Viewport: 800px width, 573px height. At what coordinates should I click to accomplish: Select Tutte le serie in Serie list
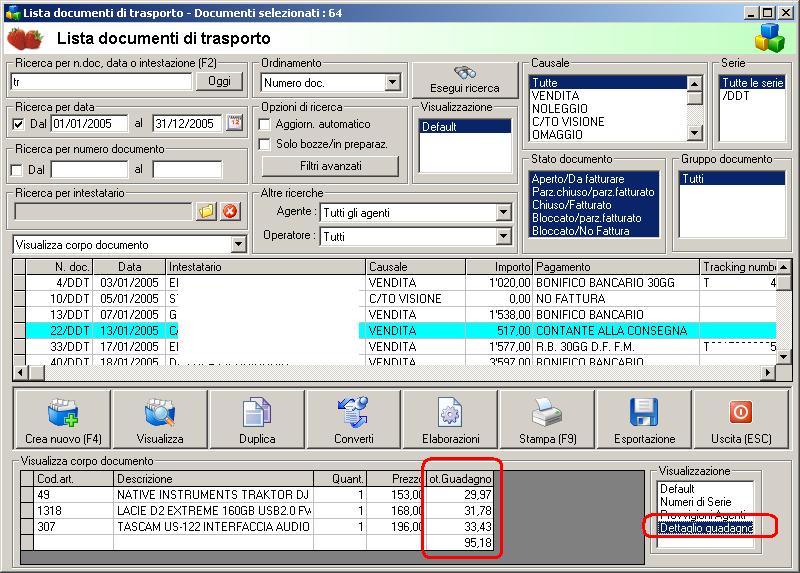pyautogui.click(x=753, y=83)
